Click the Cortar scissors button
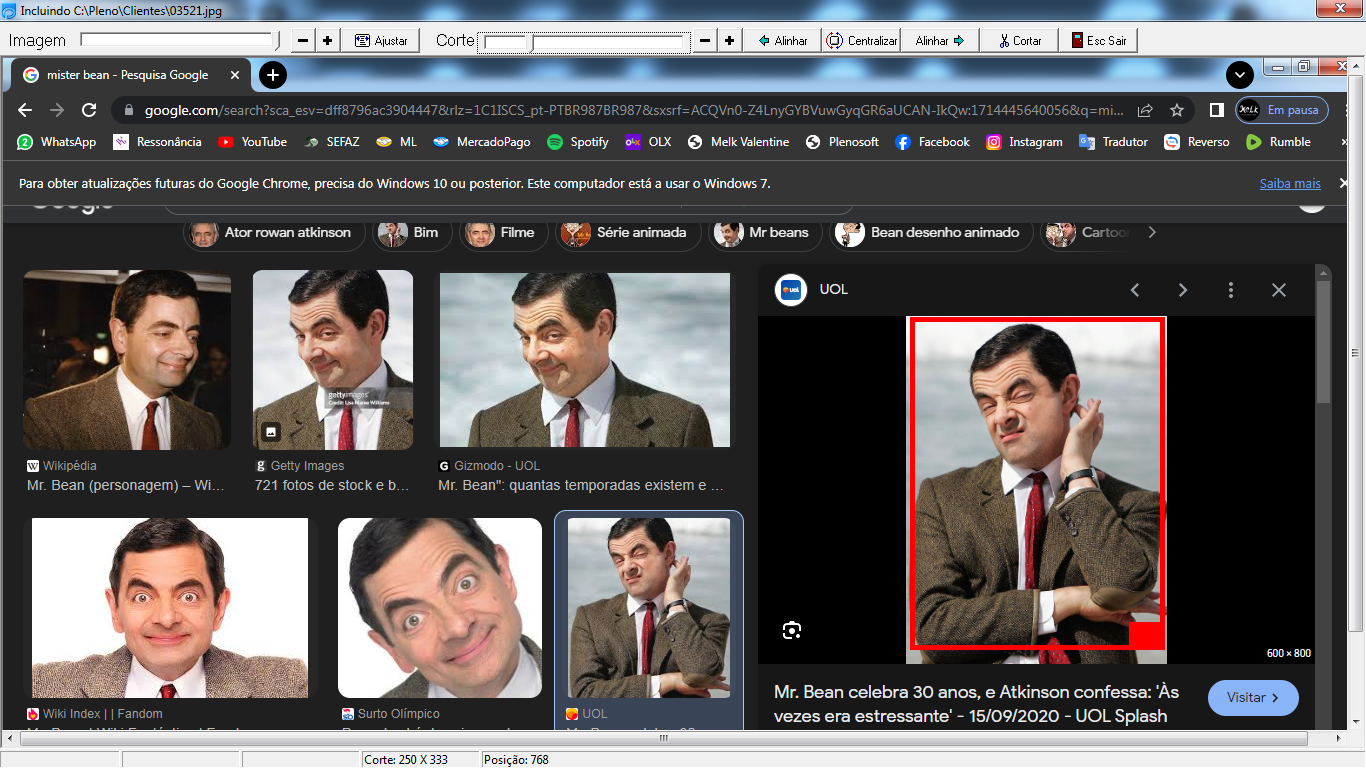 click(1019, 40)
